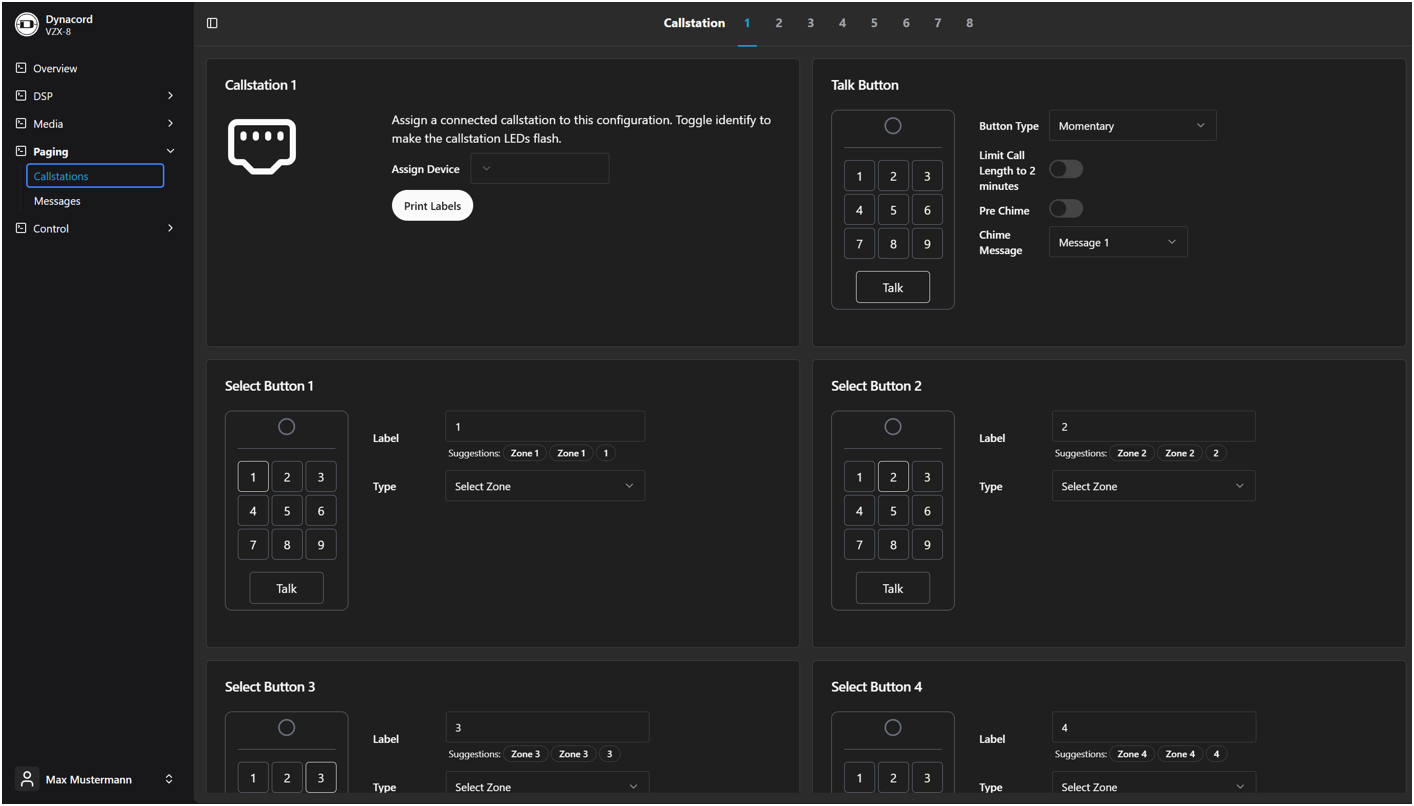This screenshot has height=806, width=1414.
Task: Open the Button Type Momentary dropdown
Action: [x=1132, y=126]
